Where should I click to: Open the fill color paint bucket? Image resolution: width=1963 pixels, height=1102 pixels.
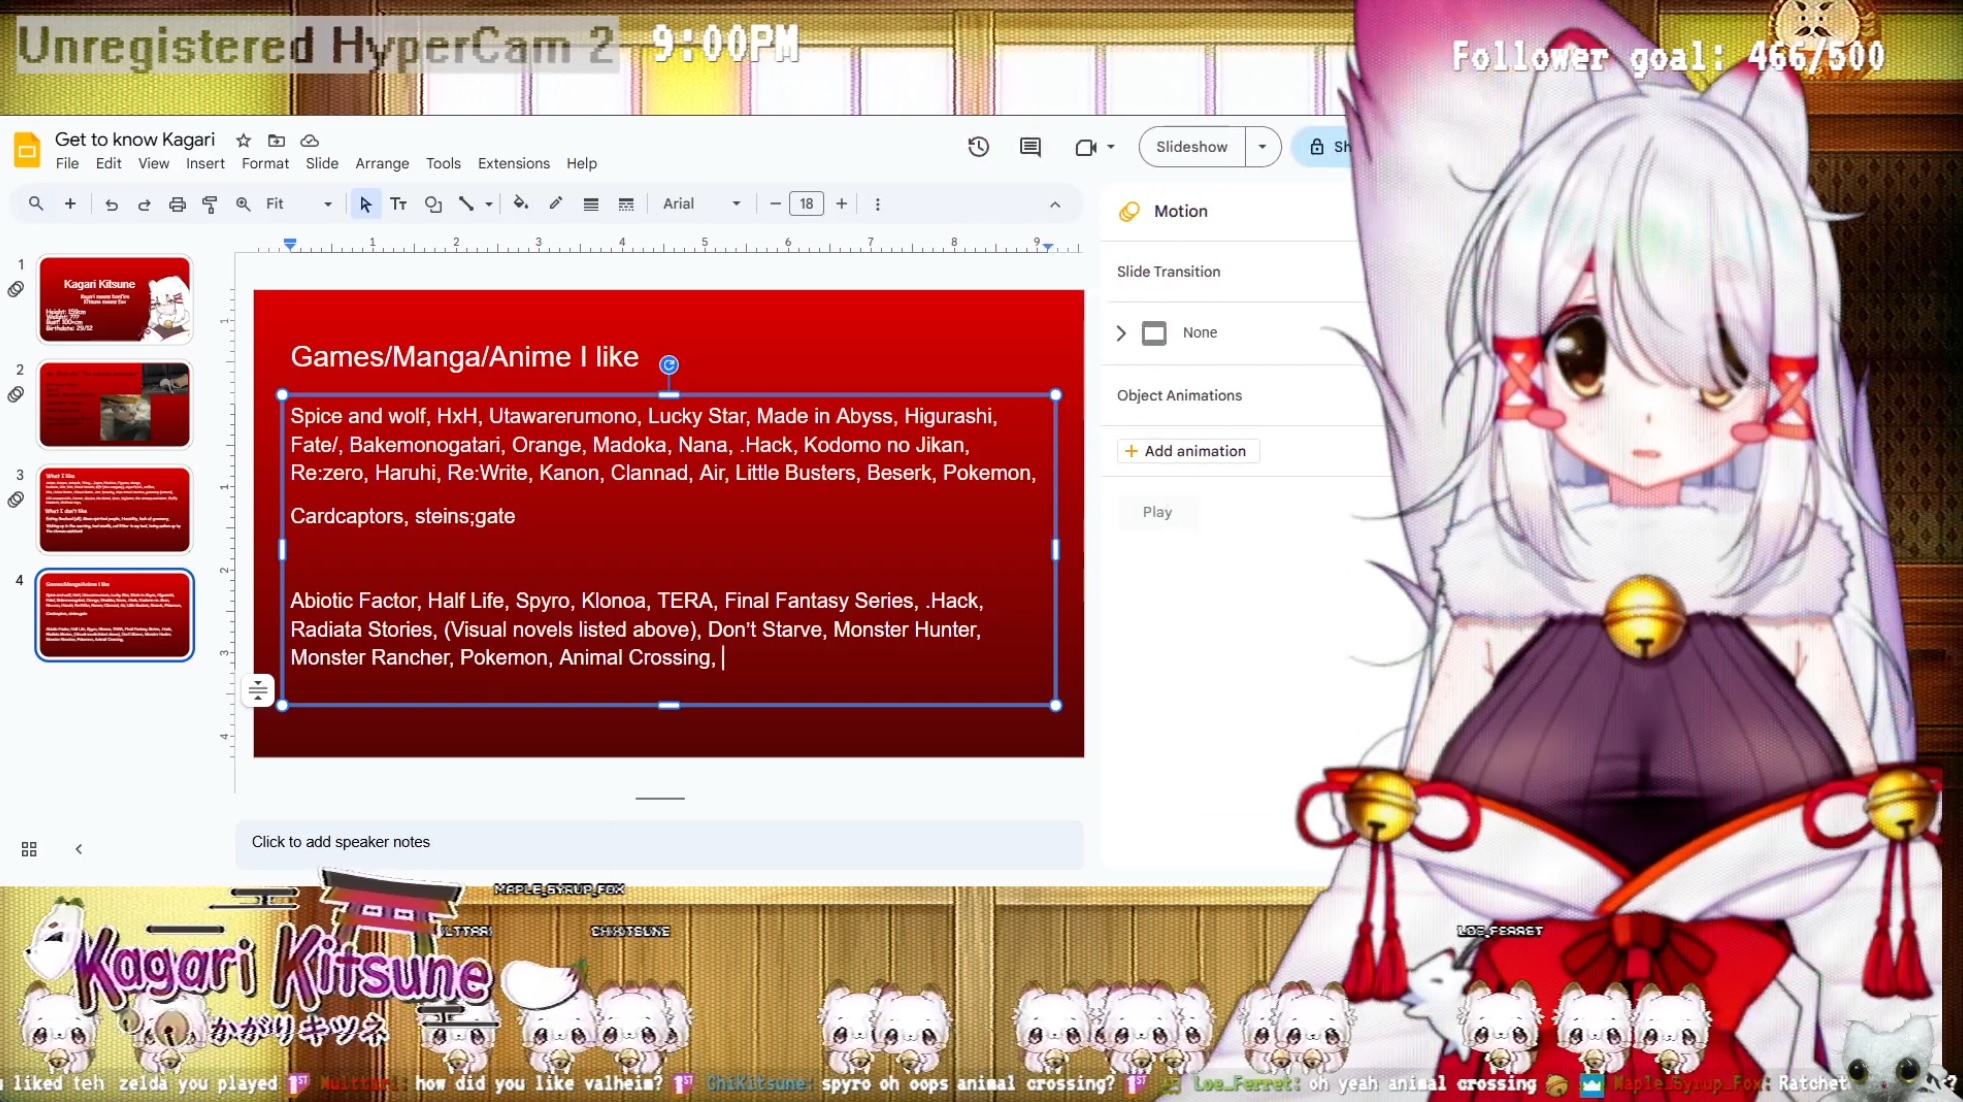pos(520,204)
